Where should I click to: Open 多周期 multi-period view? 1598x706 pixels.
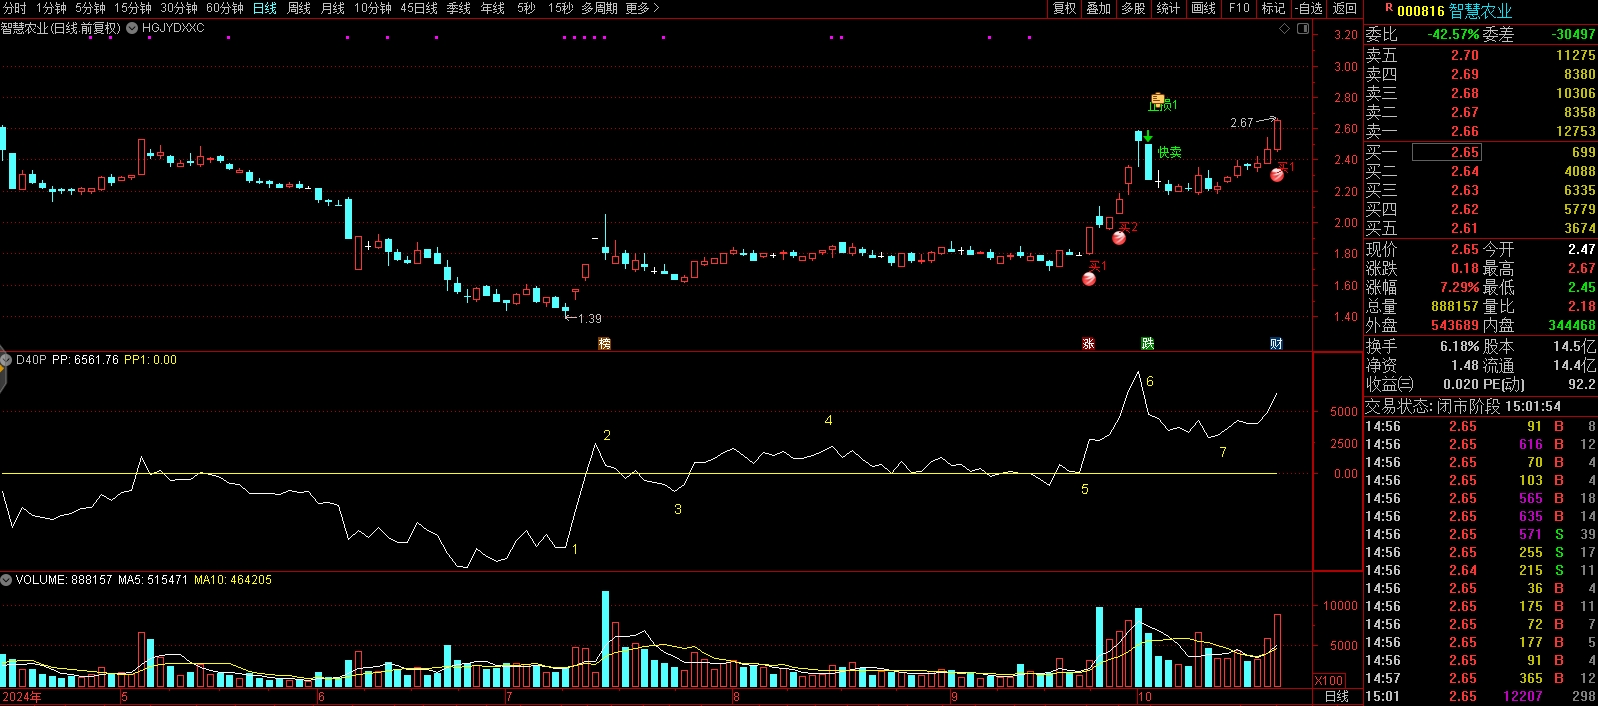coord(599,8)
